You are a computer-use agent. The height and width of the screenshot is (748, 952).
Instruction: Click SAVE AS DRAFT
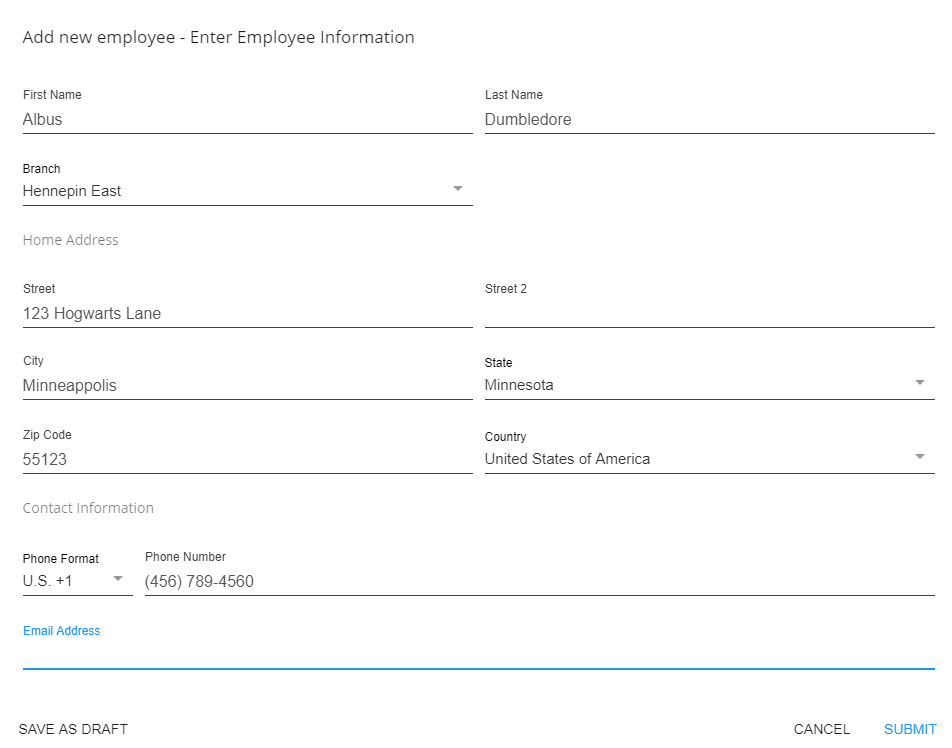(73, 729)
